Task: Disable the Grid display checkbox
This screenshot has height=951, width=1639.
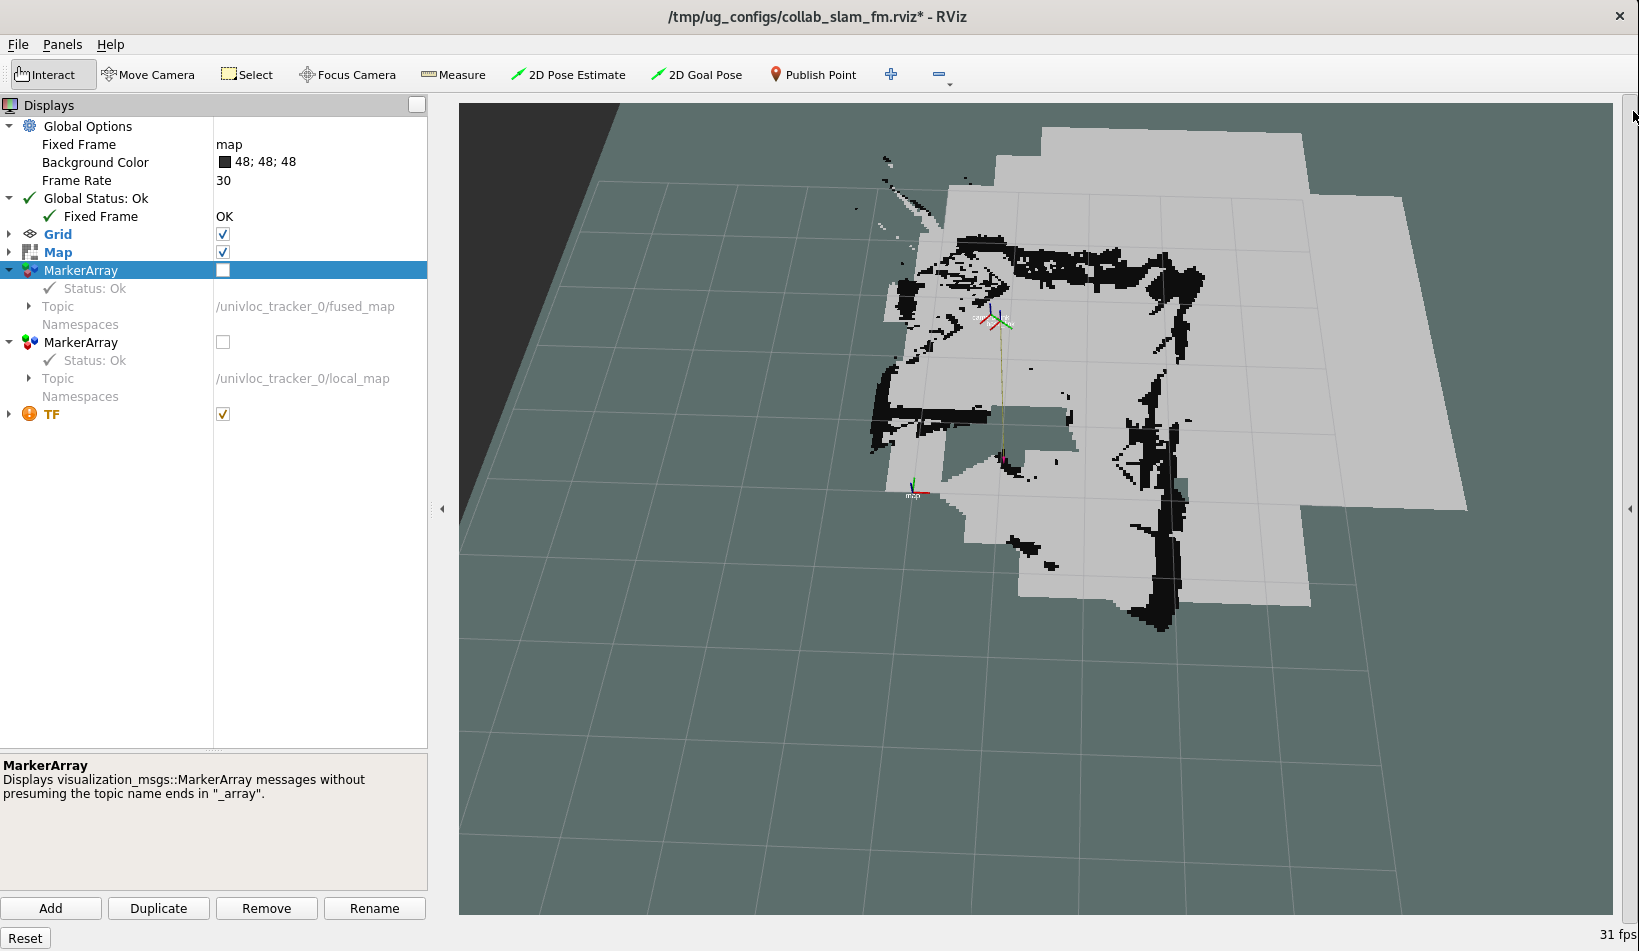Action: (x=223, y=235)
